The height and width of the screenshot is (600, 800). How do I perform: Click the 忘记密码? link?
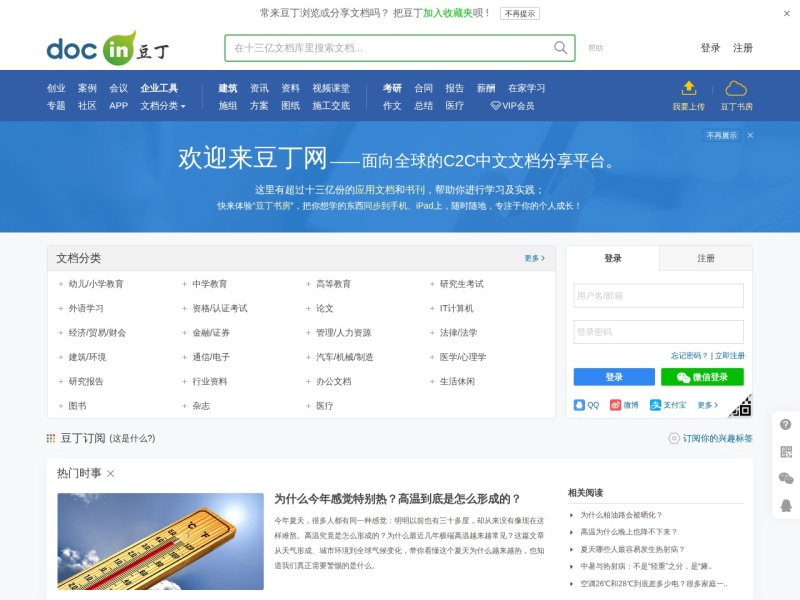[689, 356]
